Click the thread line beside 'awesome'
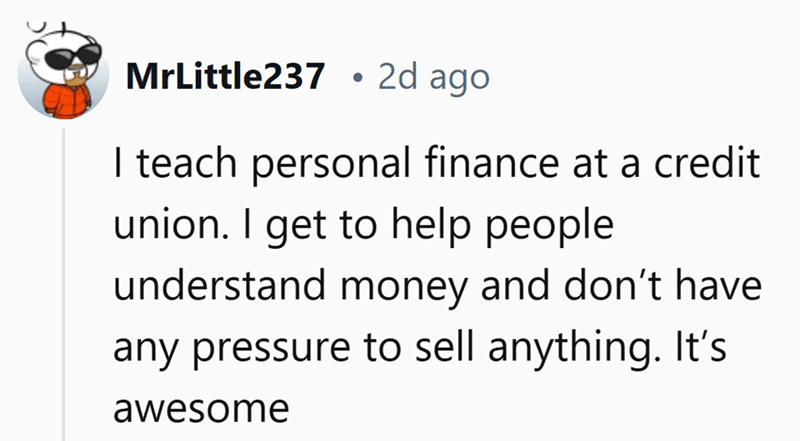 coord(64,408)
